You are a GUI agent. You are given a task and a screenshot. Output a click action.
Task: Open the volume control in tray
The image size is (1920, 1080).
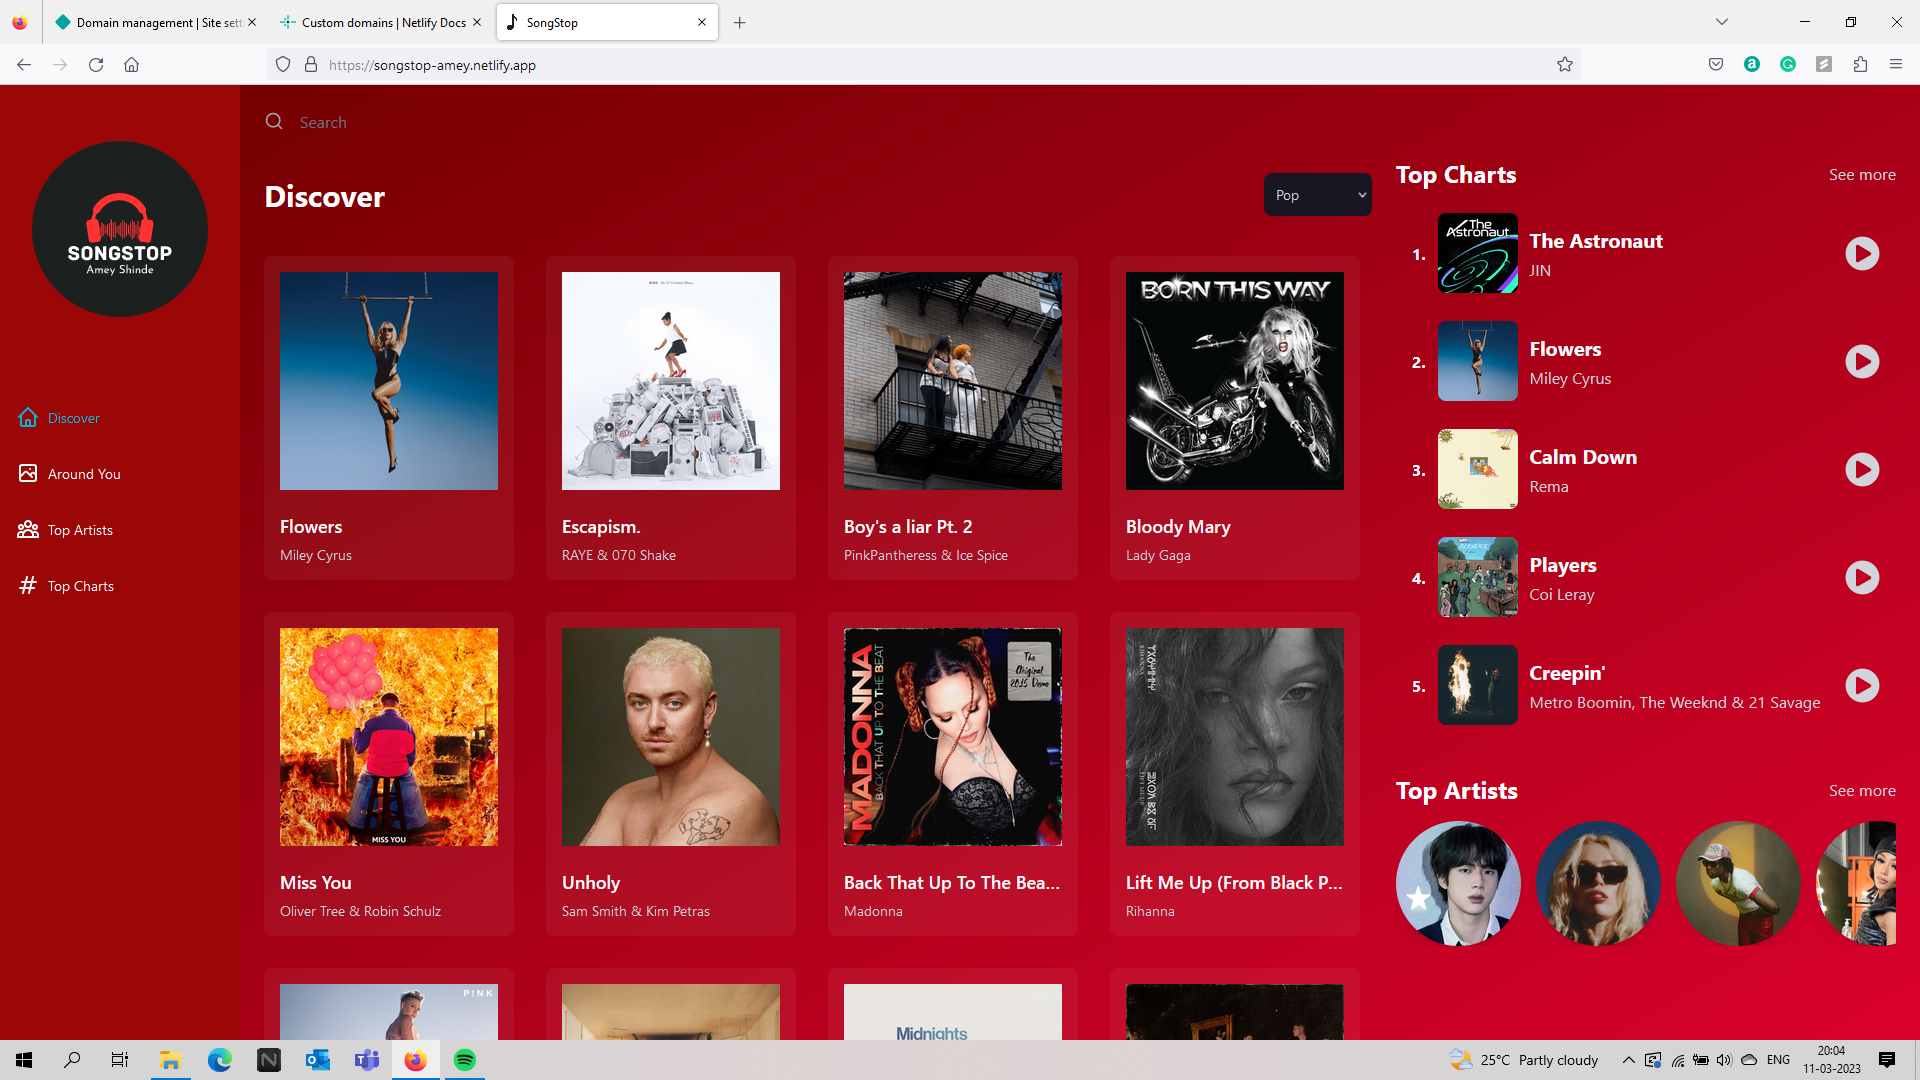click(x=1724, y=1060)
